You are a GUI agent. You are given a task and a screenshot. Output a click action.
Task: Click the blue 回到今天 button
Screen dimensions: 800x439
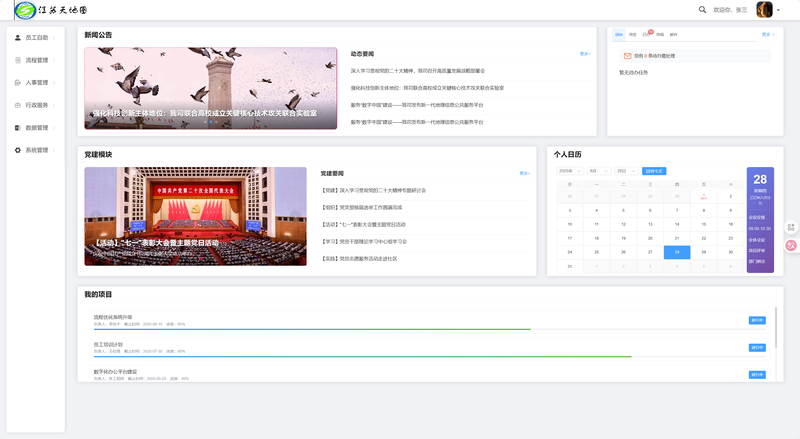(x=654, y=171)
